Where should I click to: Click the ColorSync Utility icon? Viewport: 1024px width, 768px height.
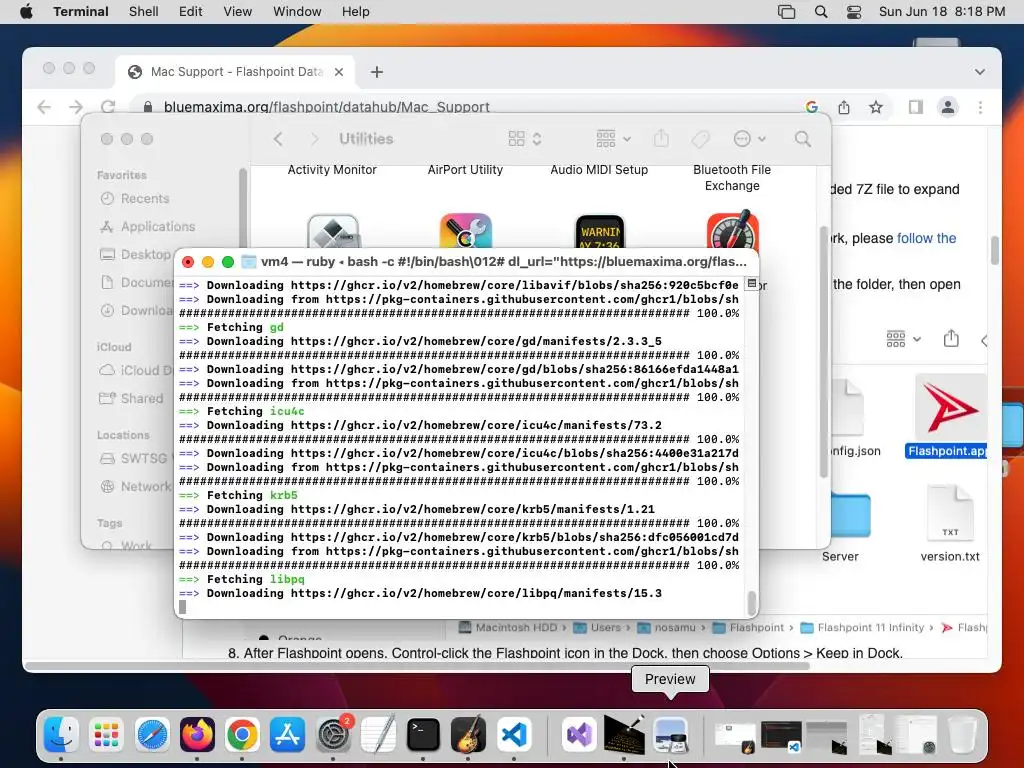(x=465, y=231)
